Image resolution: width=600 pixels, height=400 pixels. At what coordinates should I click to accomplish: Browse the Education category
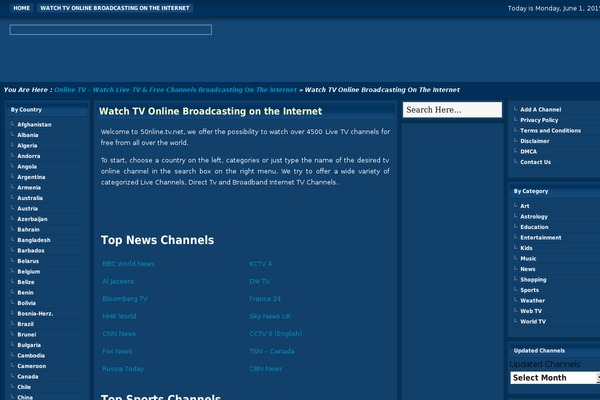534,227
